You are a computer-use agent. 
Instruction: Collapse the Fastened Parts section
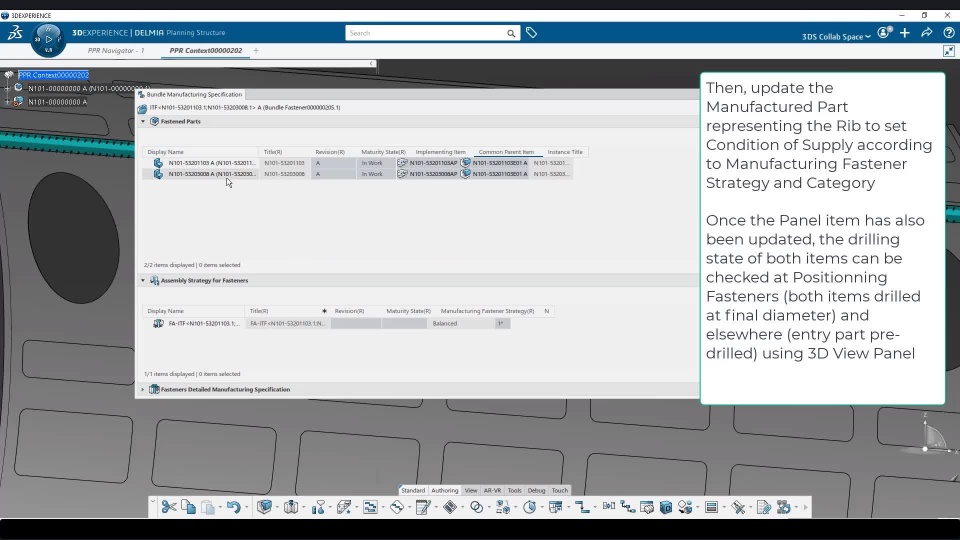[x=143, y=121]
